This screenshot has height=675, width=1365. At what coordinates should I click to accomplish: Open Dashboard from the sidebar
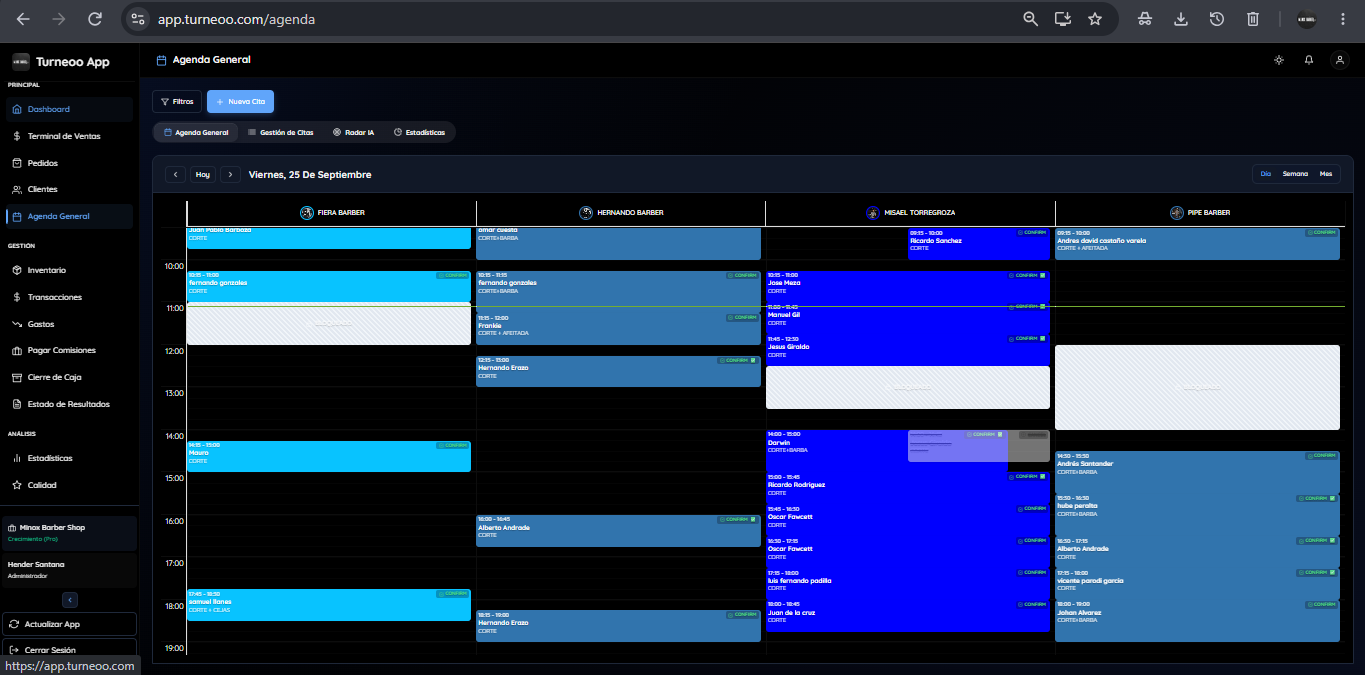68,109
